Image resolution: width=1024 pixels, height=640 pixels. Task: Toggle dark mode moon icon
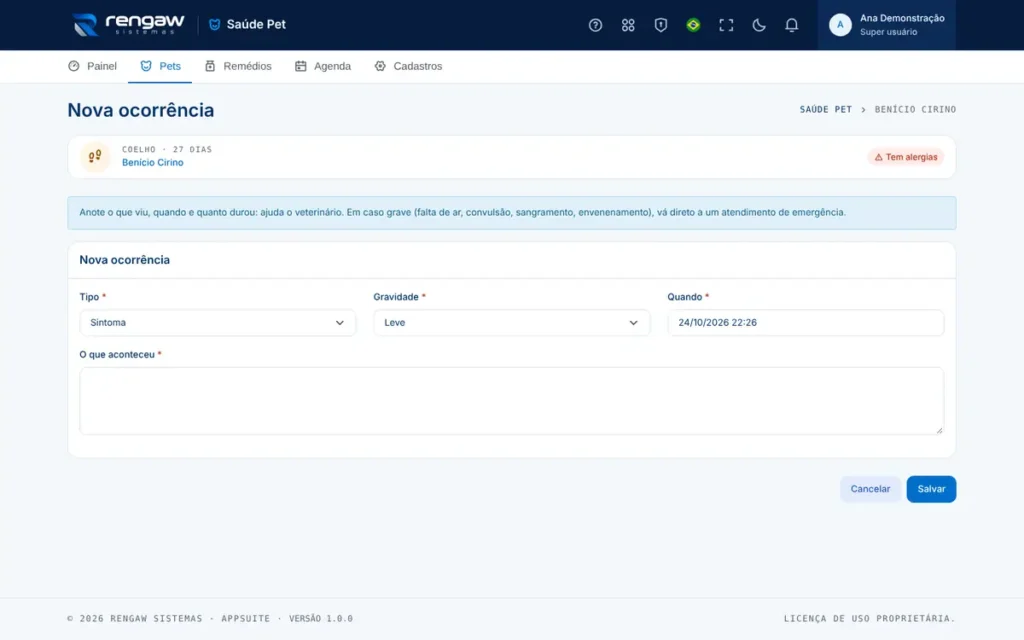[x=758, y=25]
